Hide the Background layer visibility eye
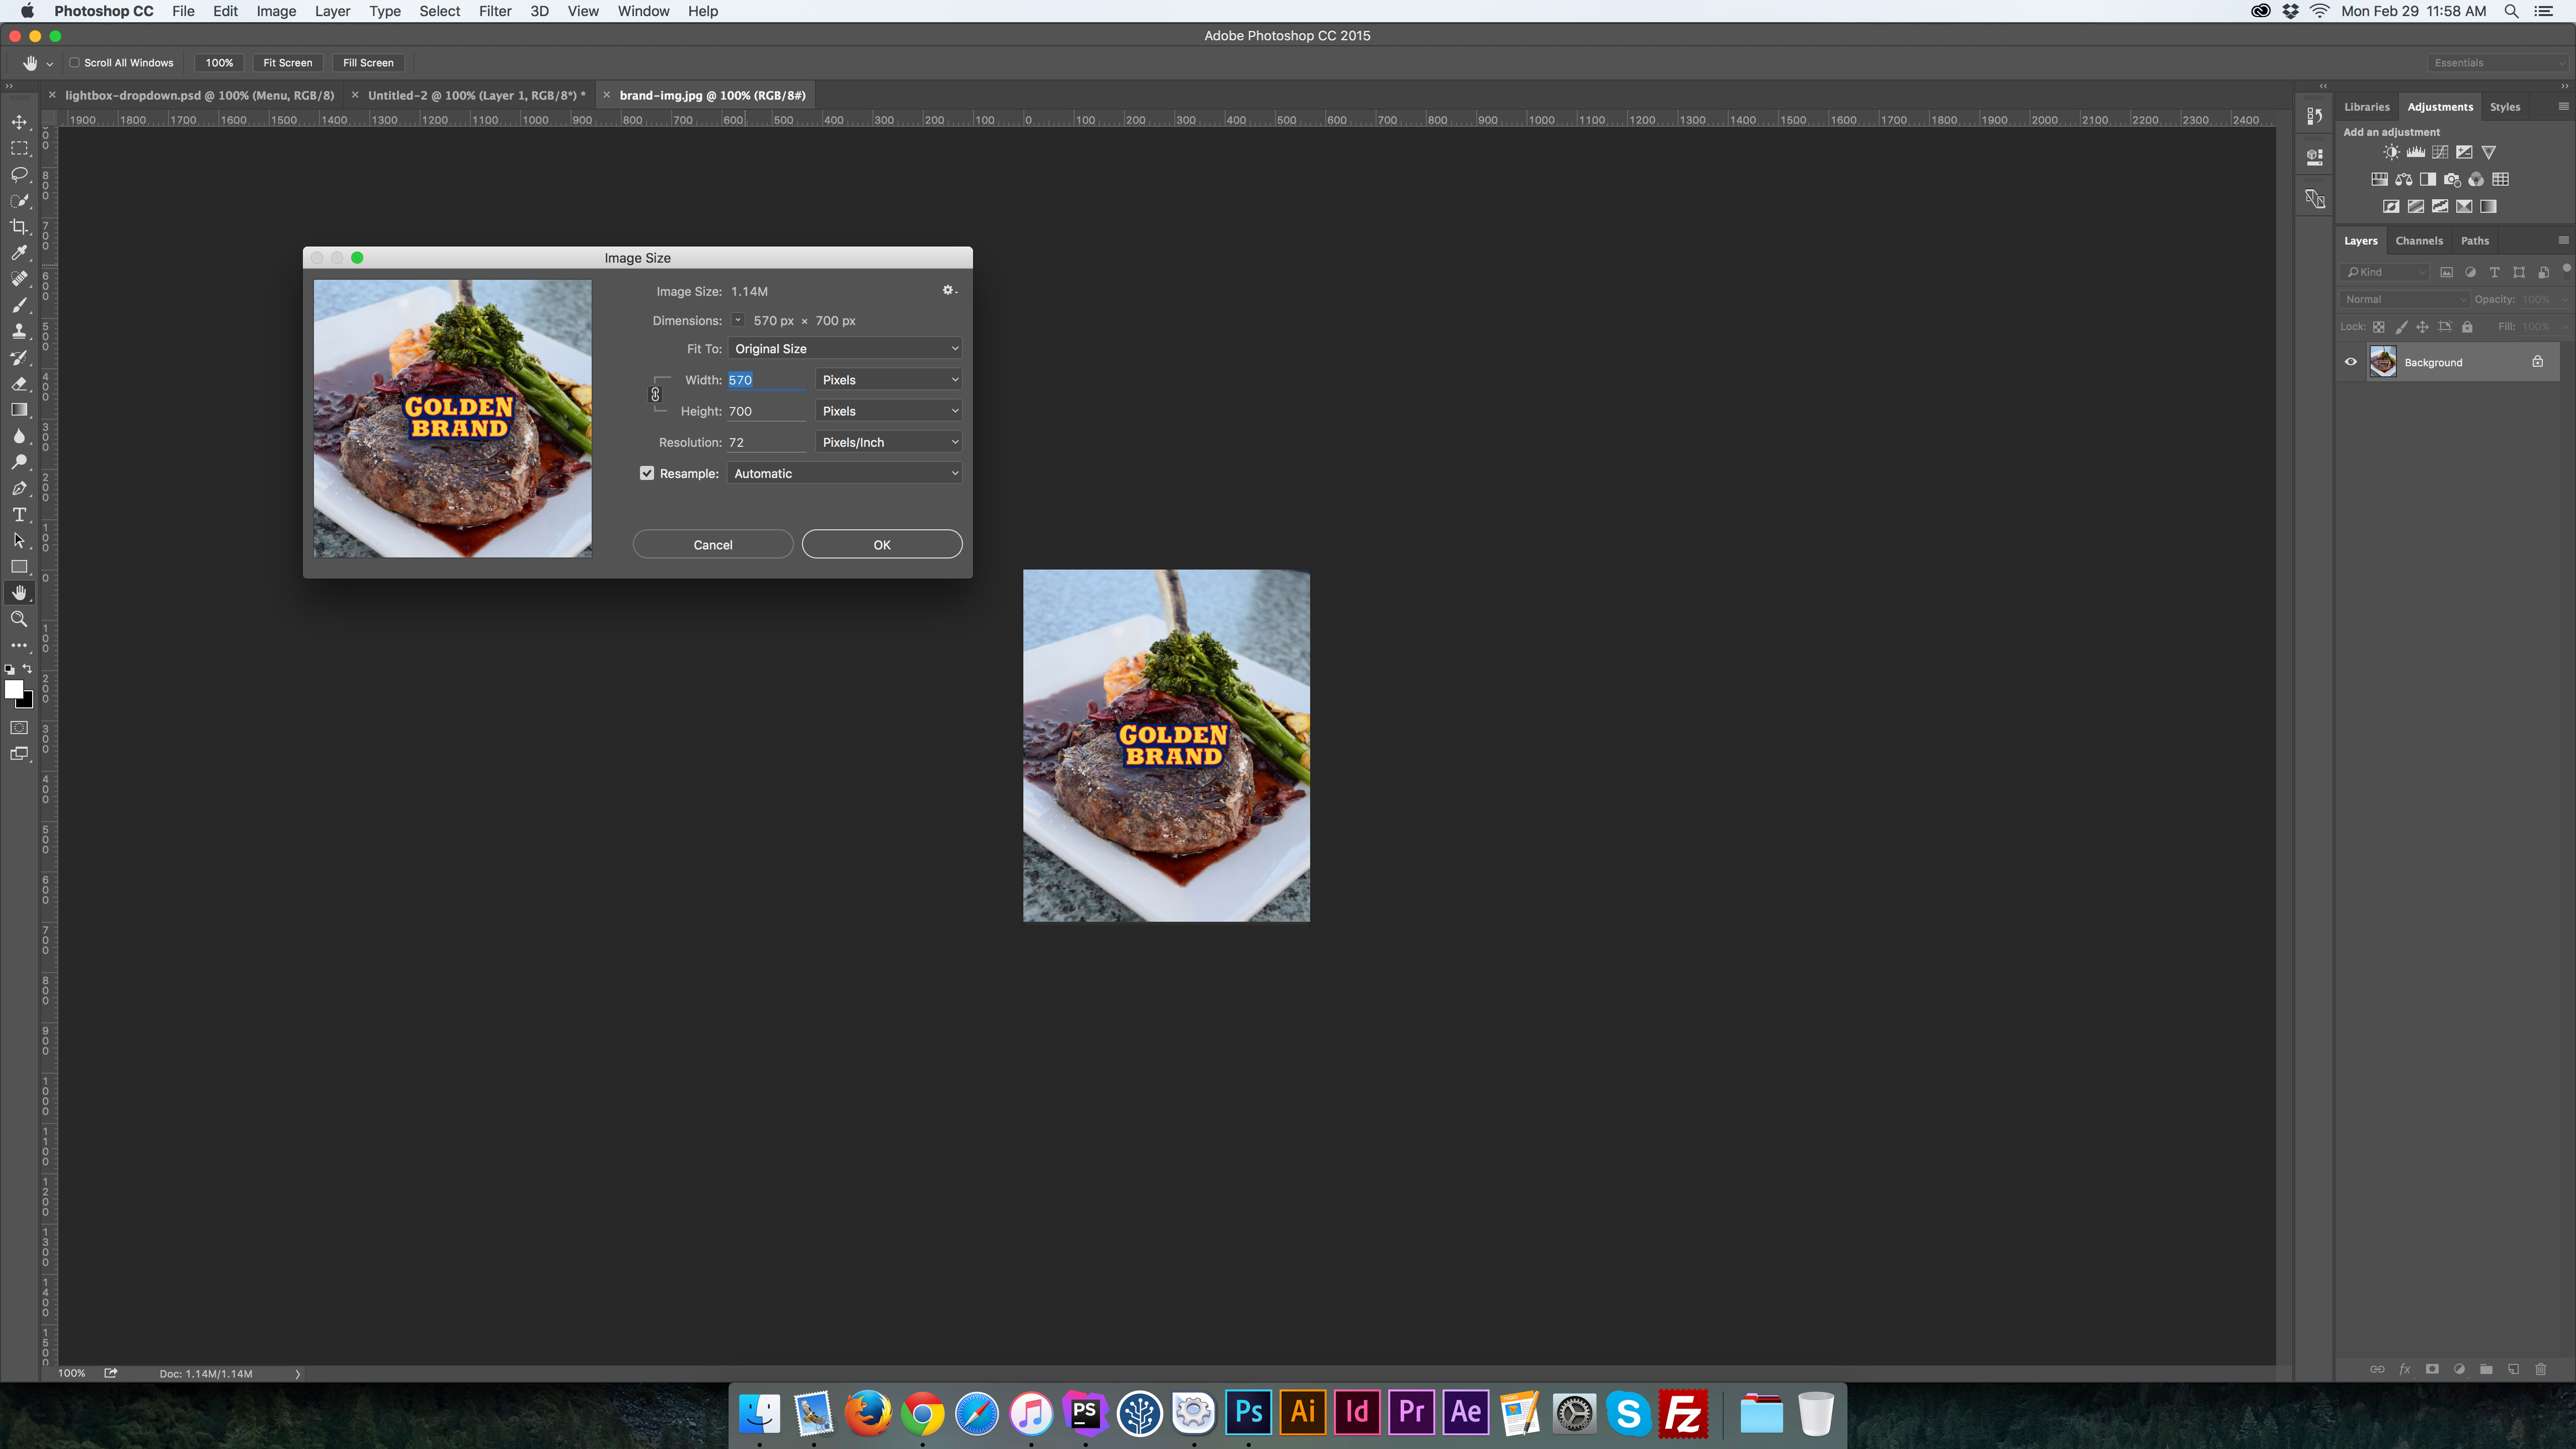The height and width of the screenshot is (1449, 2576). click(2351, 362)
